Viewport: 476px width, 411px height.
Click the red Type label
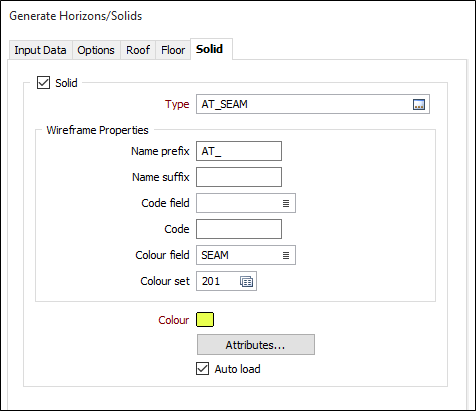pos(177,104)
